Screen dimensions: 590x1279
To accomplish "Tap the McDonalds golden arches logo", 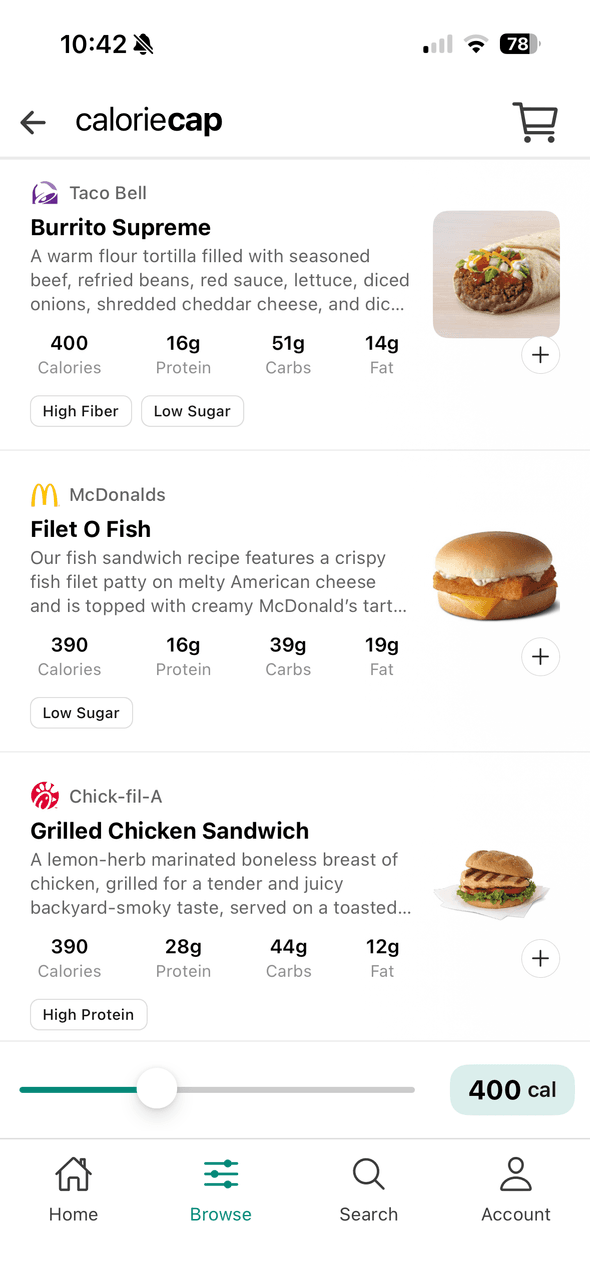I will pos(44,494).
